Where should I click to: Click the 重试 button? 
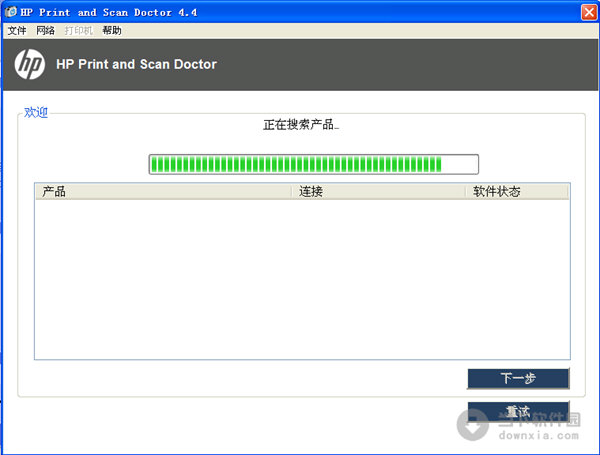[x=518, y=411]
